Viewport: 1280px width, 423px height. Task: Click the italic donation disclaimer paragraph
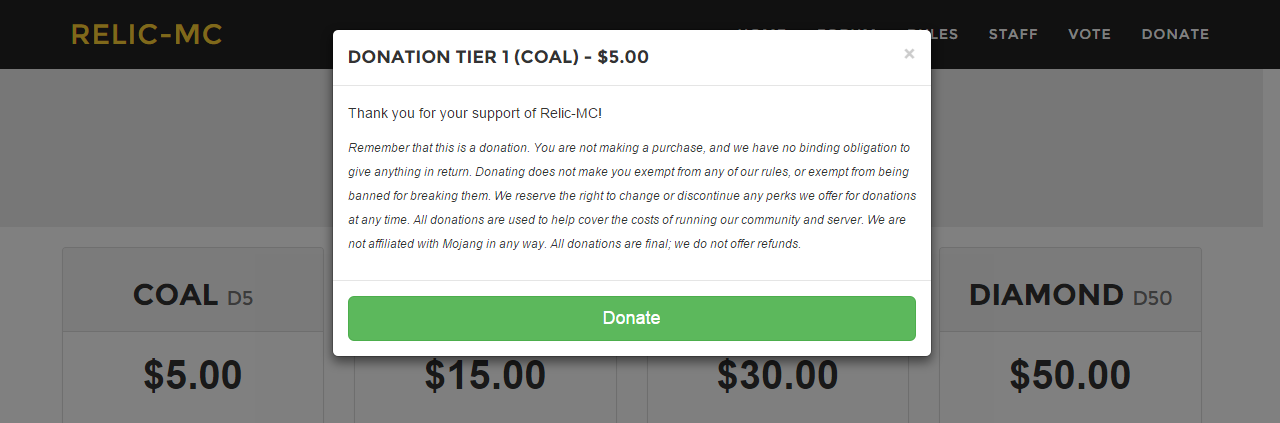click(631, 195)
